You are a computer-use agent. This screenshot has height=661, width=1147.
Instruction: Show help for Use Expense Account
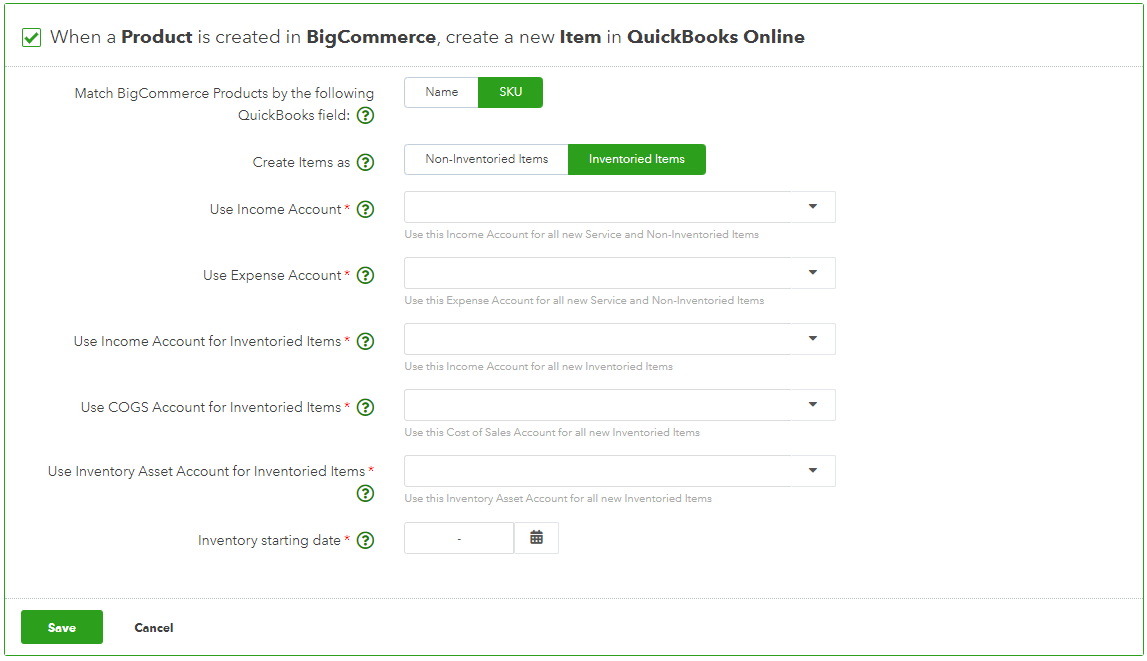365,276
